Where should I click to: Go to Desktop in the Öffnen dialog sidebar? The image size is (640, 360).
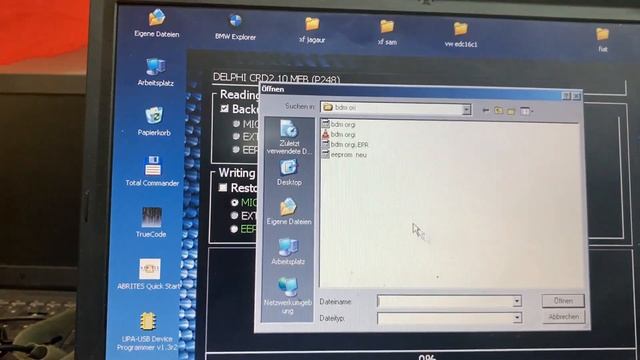pyautogui.click(x=289, y=172)
